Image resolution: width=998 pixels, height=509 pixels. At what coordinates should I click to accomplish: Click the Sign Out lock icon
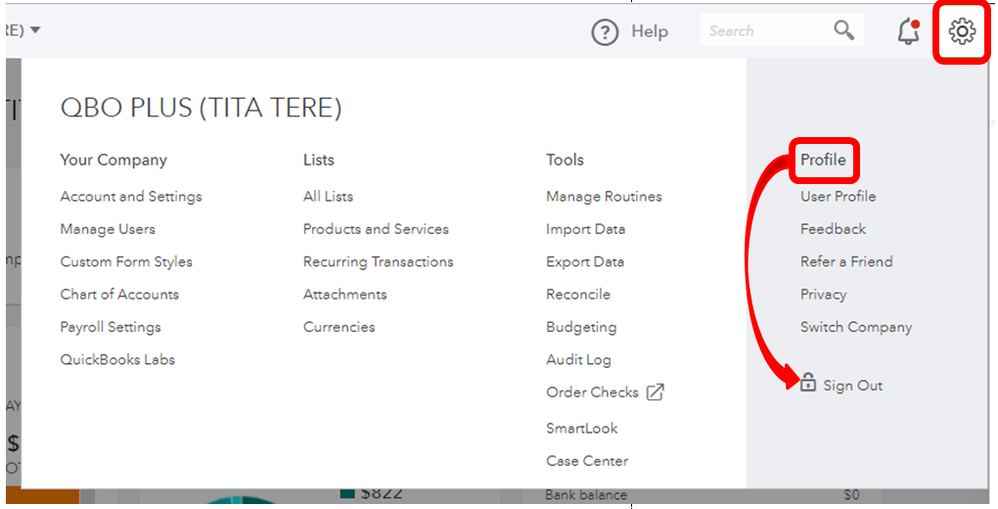coord(808,382)
